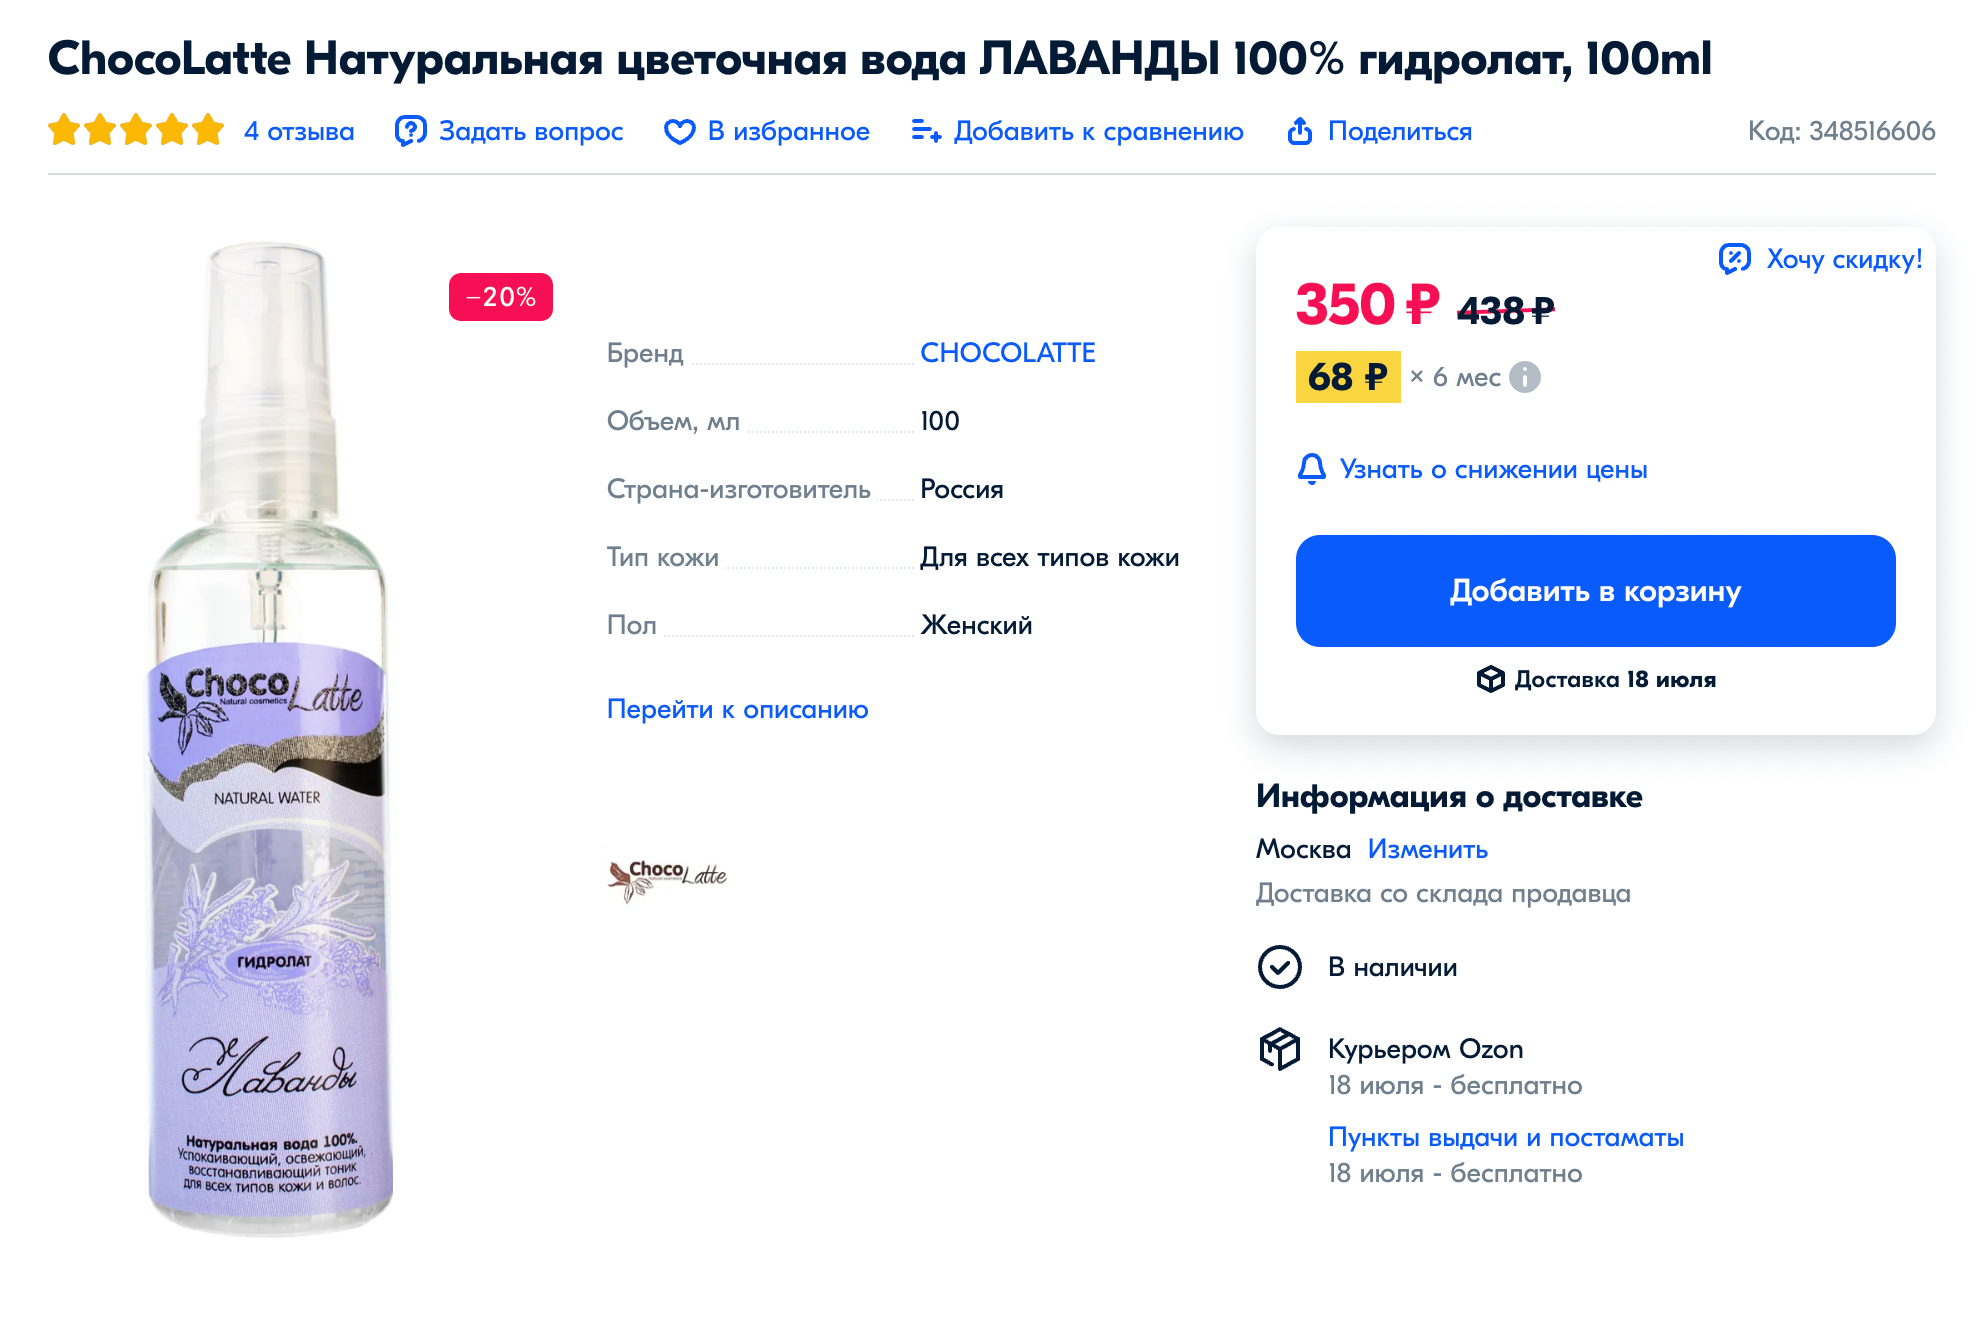The height and width of the screenshot is (1318, 1984).
Task: Click the five-star rating icons
Action: tap(136, 130)
